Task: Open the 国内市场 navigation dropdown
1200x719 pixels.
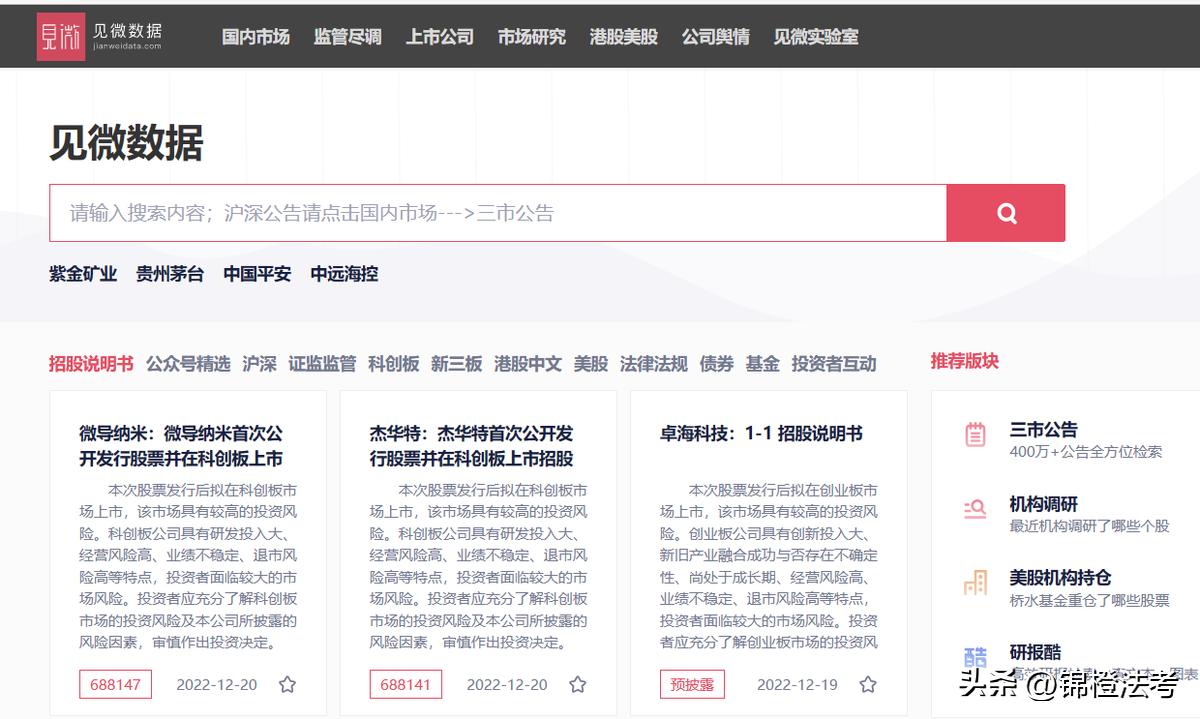Action: coord(255,37)
